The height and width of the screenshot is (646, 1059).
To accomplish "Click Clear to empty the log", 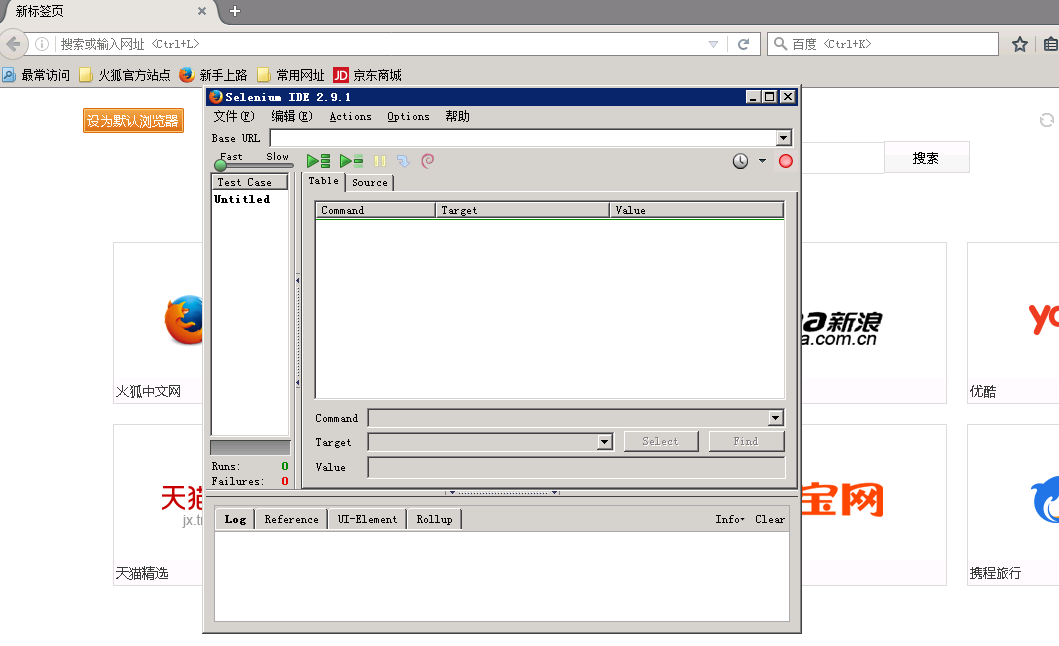I will (x=770, y=519).
